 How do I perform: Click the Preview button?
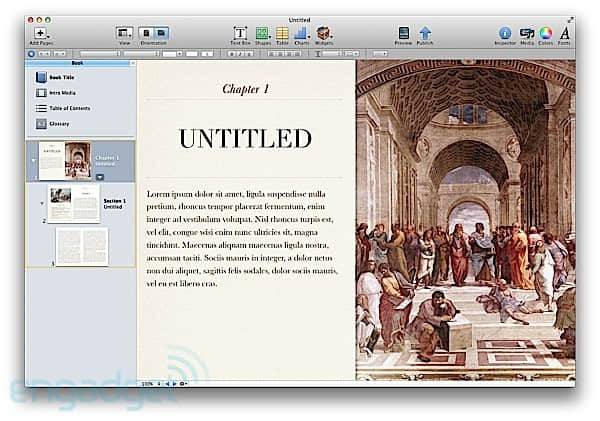pos(403,34)
